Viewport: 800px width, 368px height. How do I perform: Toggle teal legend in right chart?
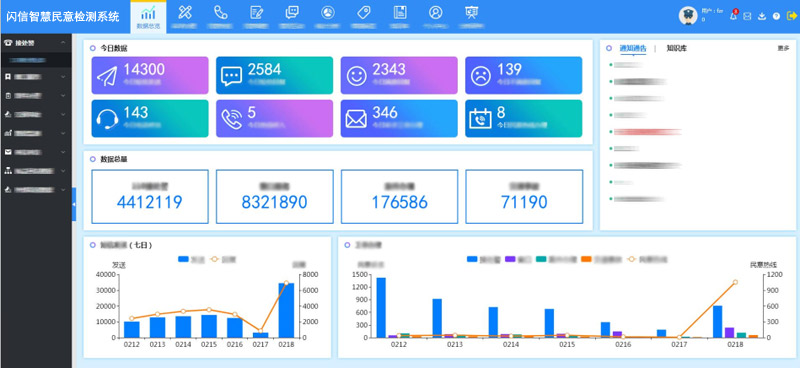pyautogui.click(x=556, y=259)
